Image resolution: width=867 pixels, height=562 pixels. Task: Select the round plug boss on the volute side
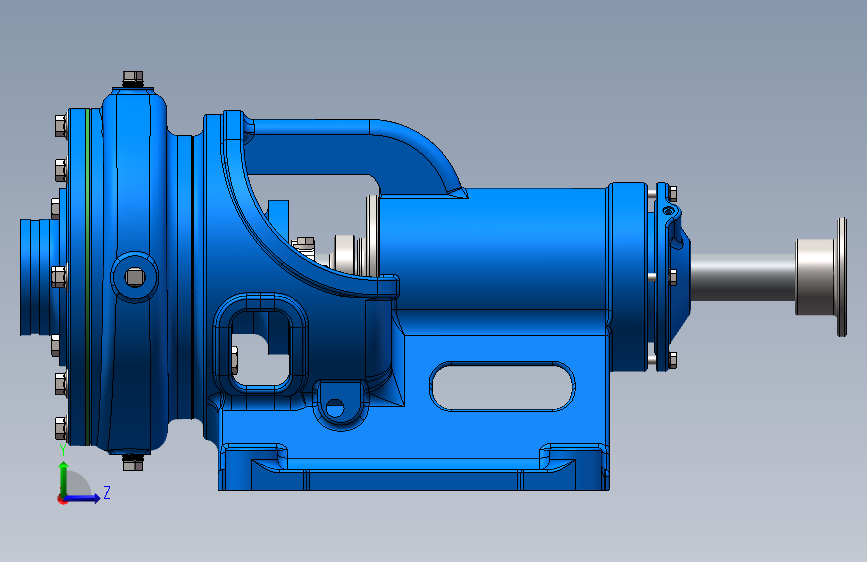(x=134, y=277)
